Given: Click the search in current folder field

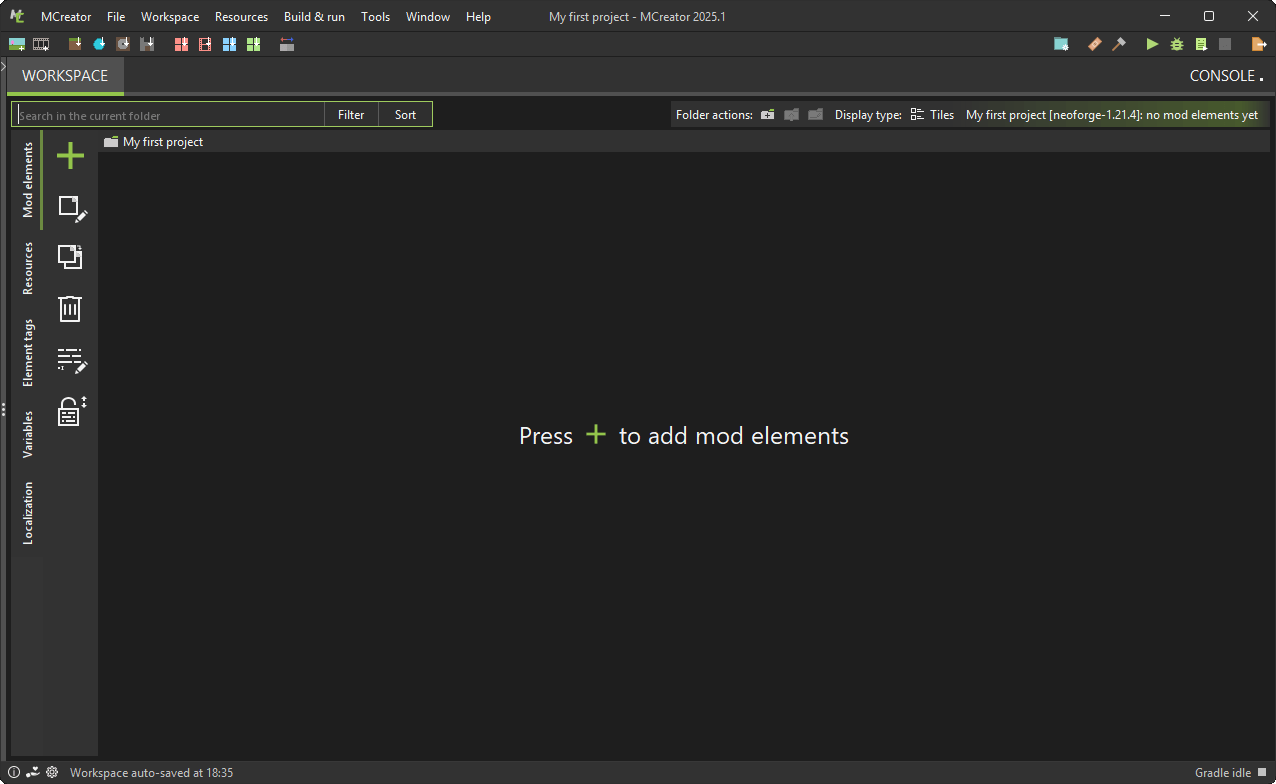Looking at the screenshot, I should point(168,115).
